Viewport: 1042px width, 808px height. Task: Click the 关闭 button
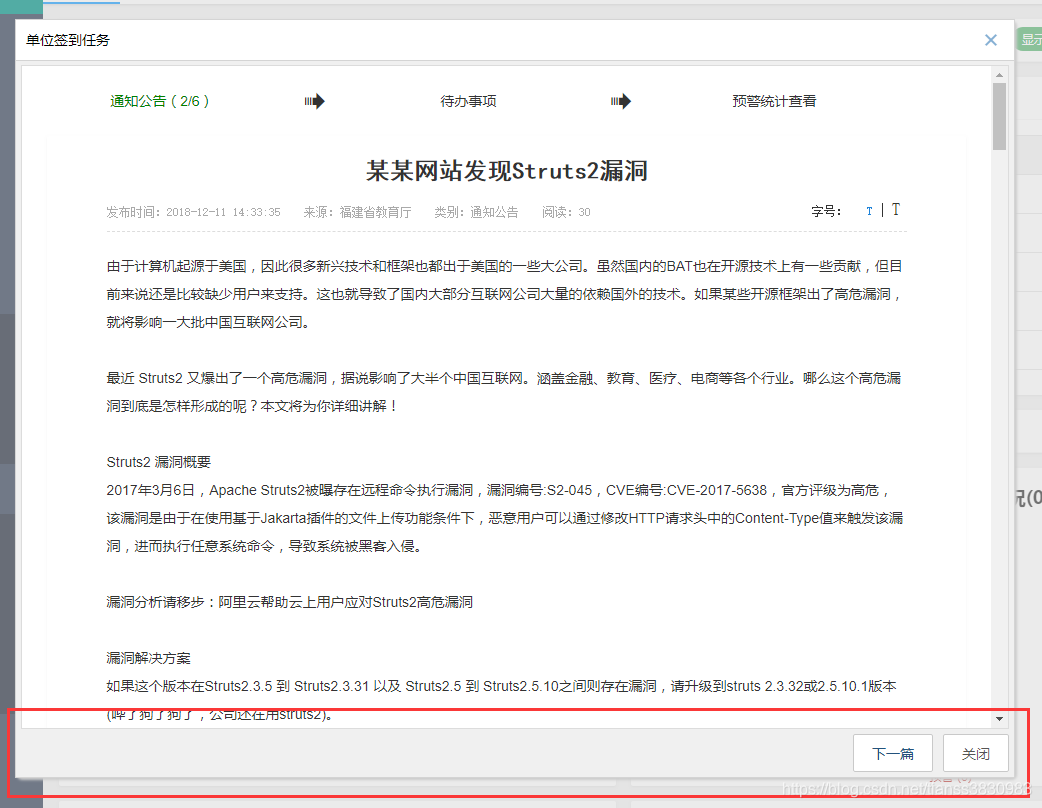(x=976, y=754)
